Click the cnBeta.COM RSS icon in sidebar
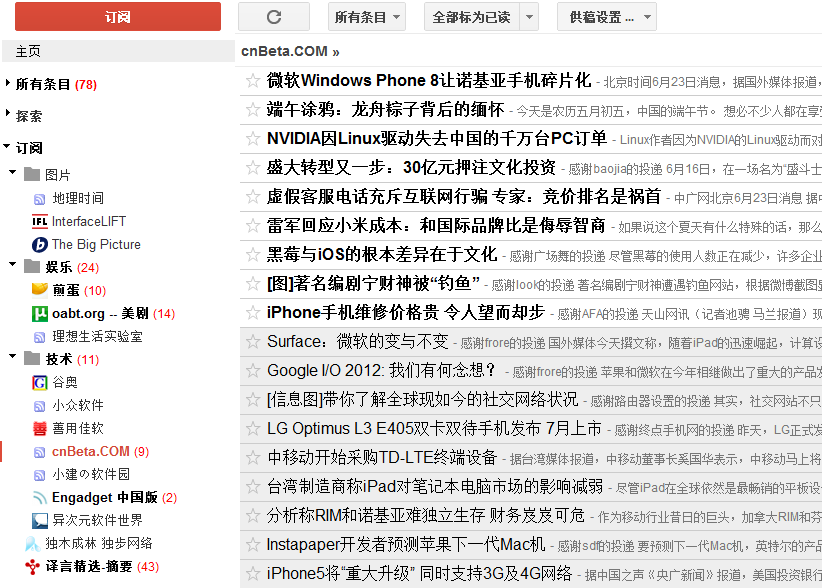Screen dimensions: 822x588 click(x=39, y=452)
